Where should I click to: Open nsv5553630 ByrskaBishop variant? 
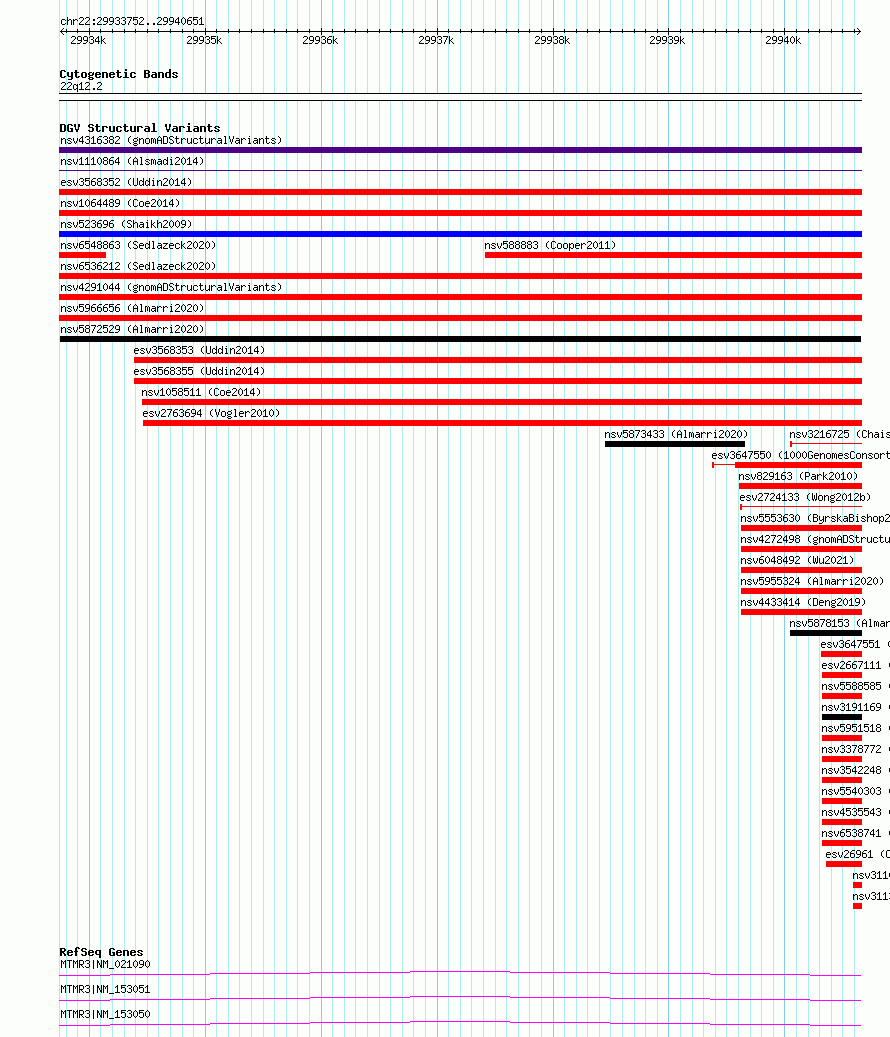coord(815,518)
